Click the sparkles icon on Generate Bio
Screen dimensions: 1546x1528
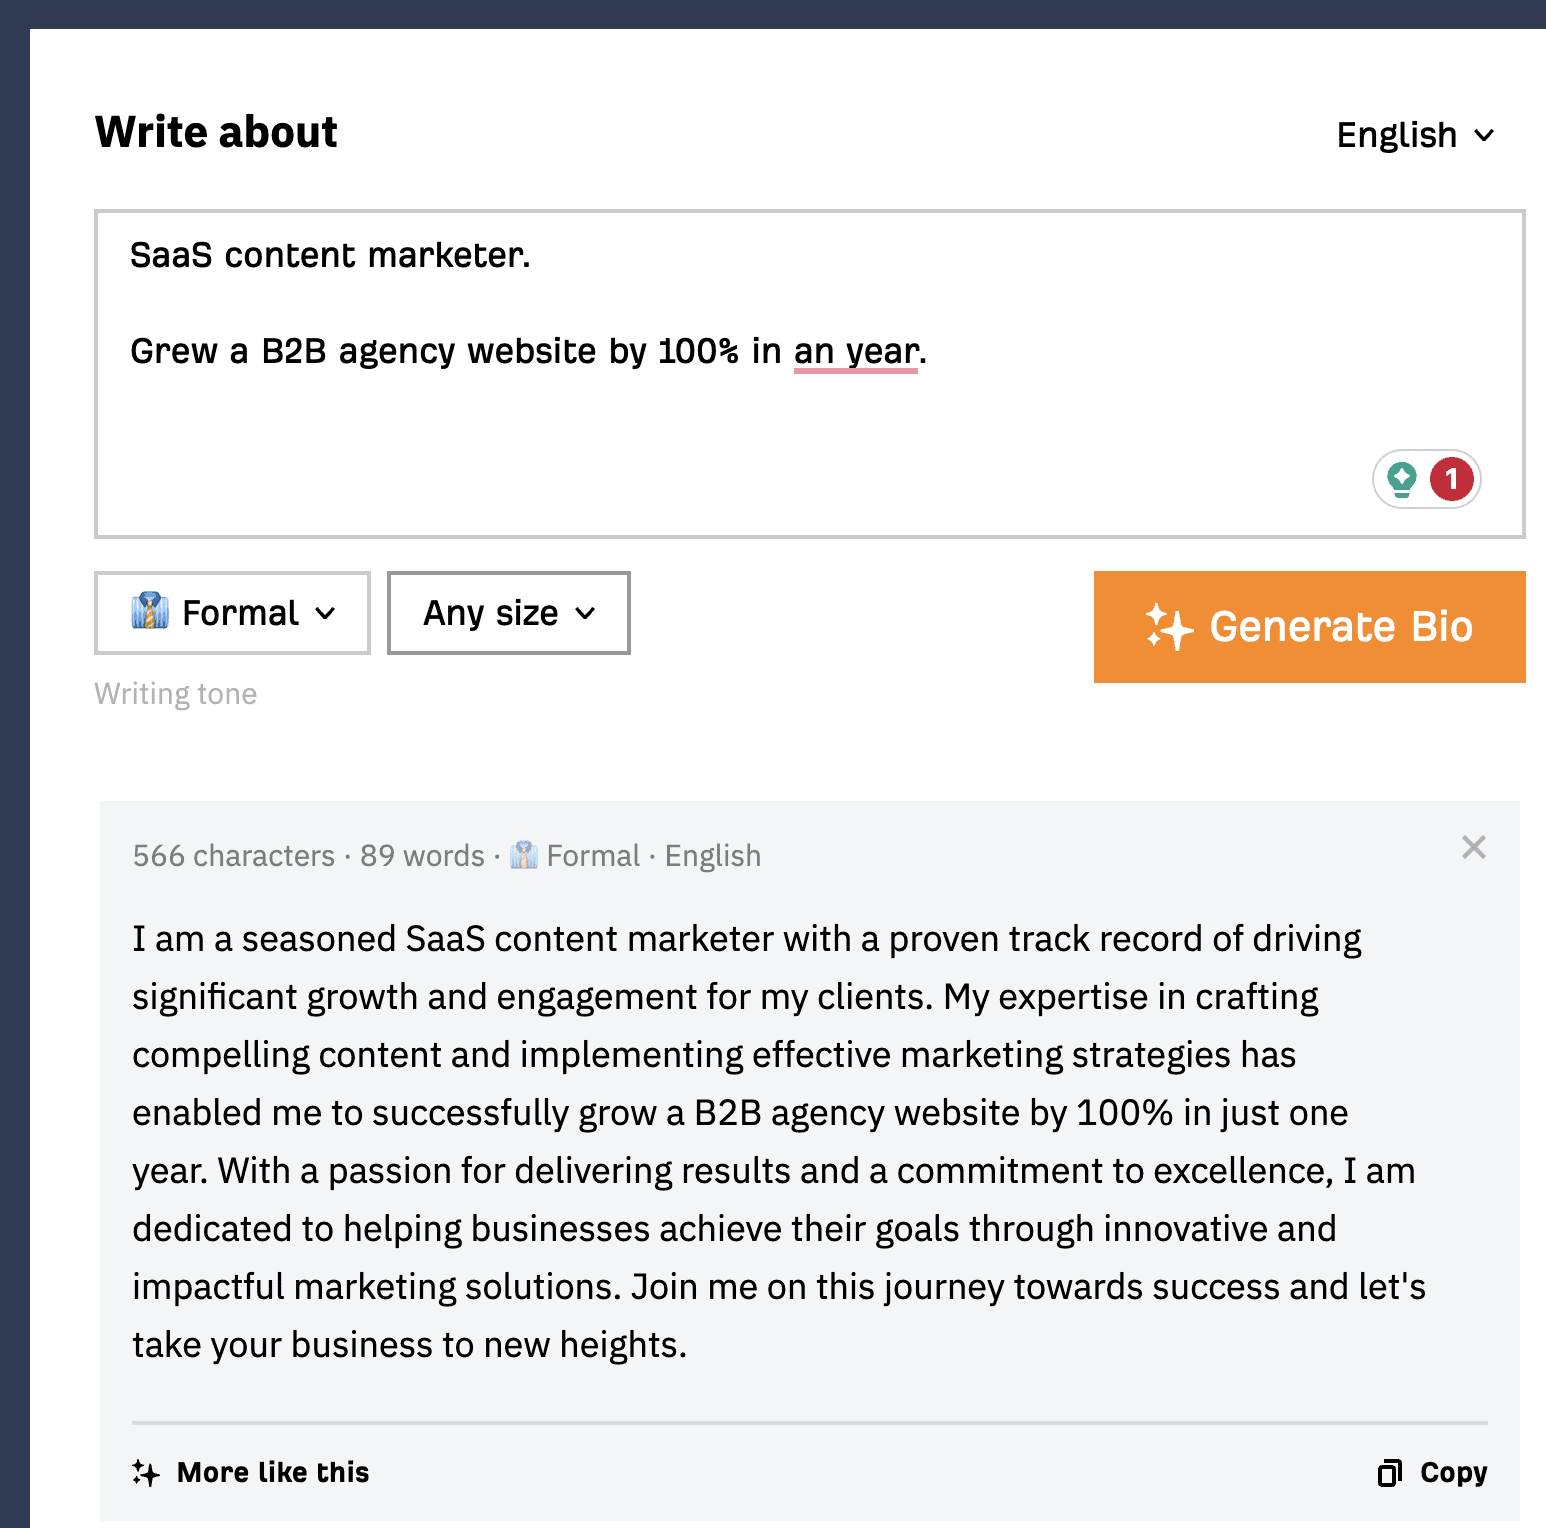(1172, 628)
